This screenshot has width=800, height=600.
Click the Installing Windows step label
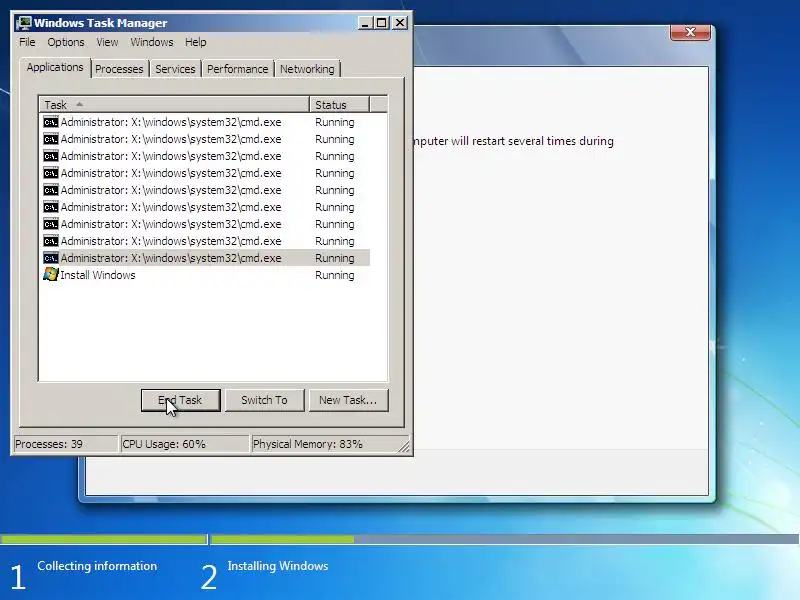point(278,566)
